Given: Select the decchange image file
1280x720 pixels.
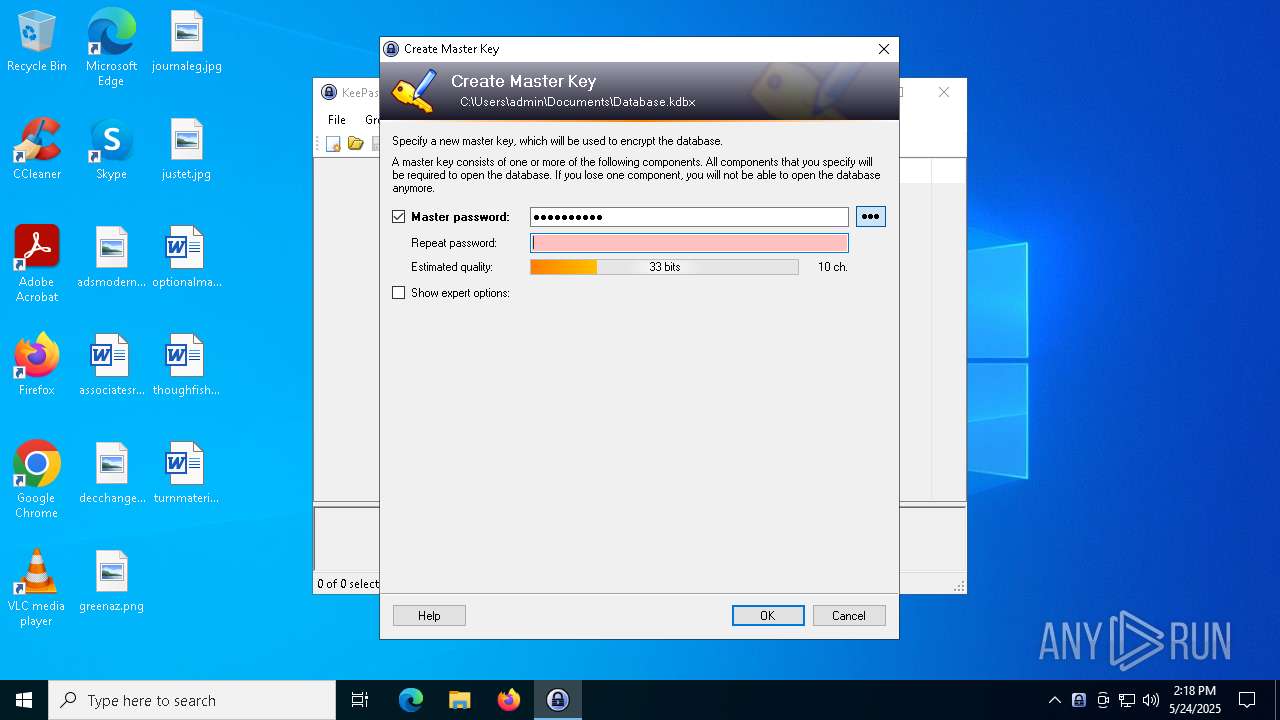Looking at the screenshot, I should [x=111, y=473].
